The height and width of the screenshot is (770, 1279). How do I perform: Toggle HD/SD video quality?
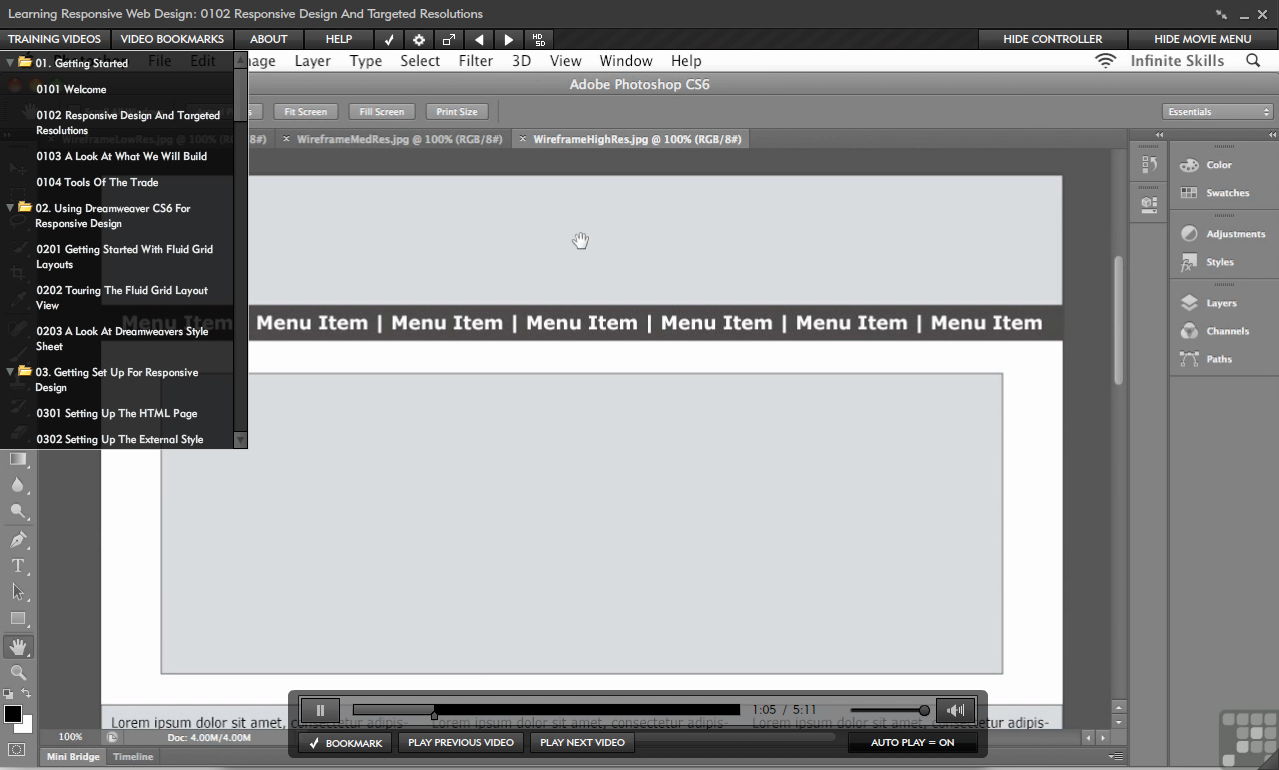(539, 39)
